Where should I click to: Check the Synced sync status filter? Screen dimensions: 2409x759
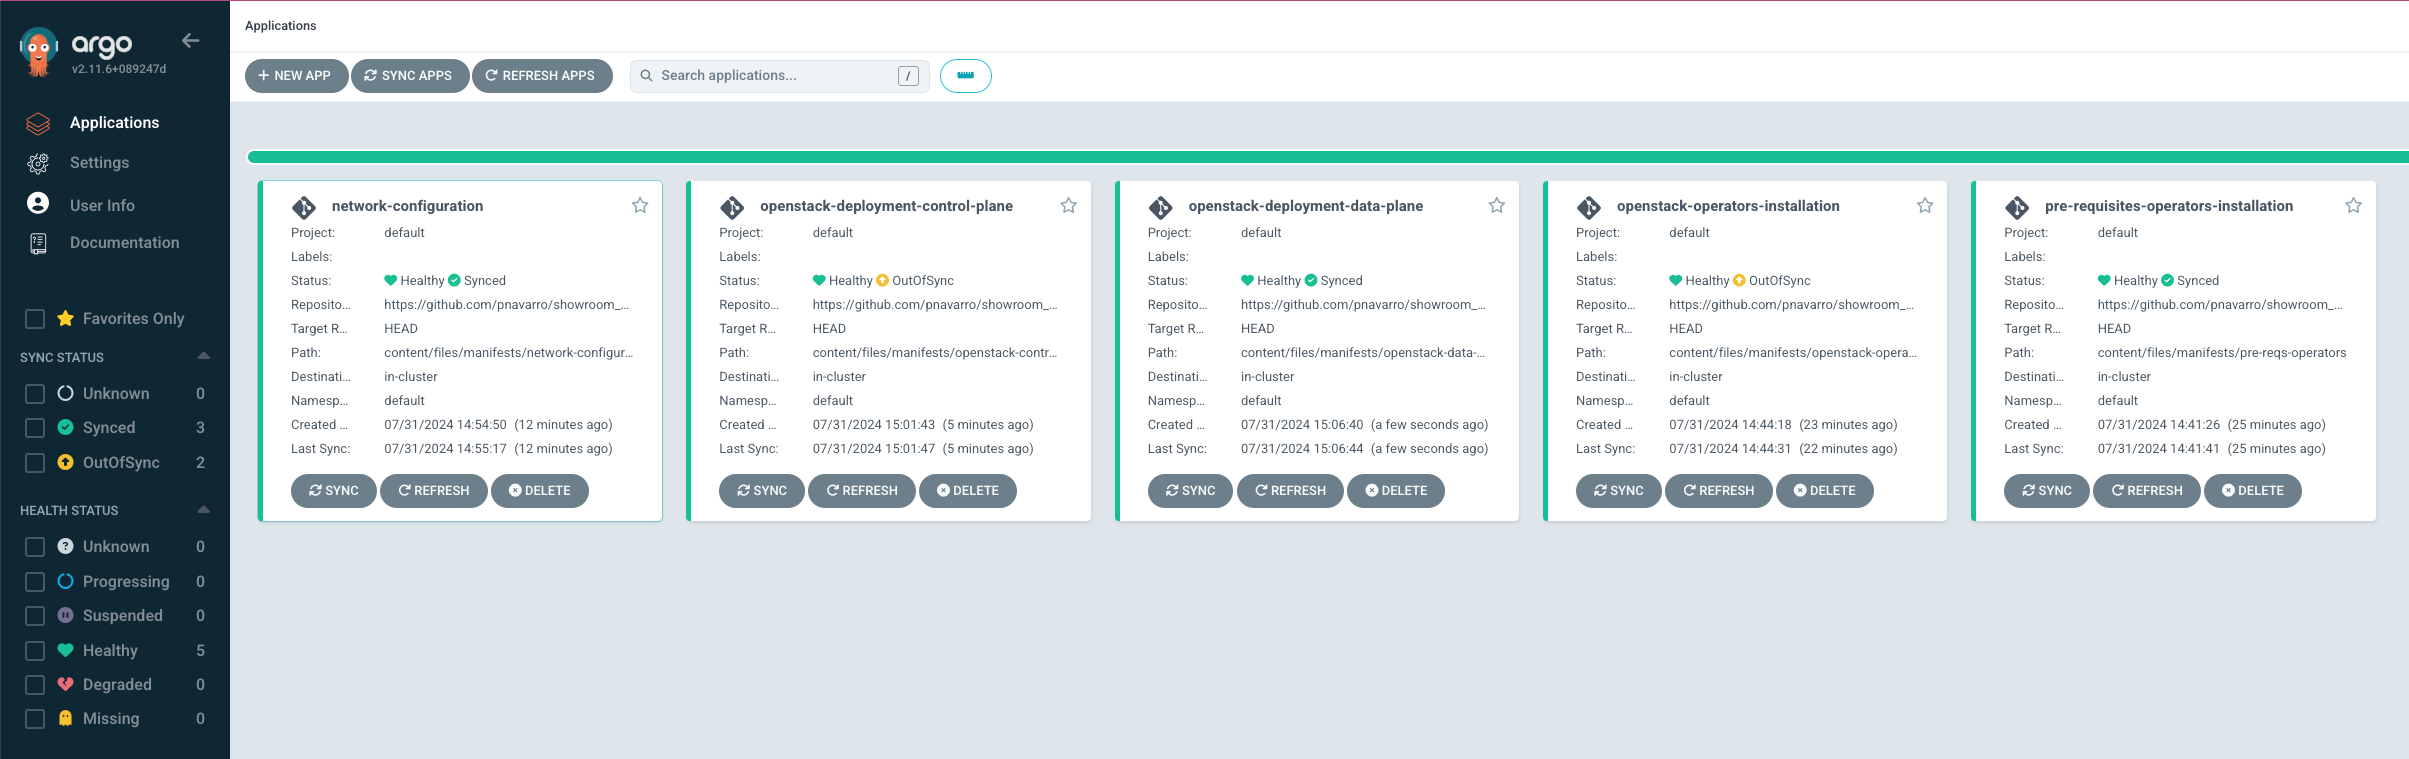(35, 428)
